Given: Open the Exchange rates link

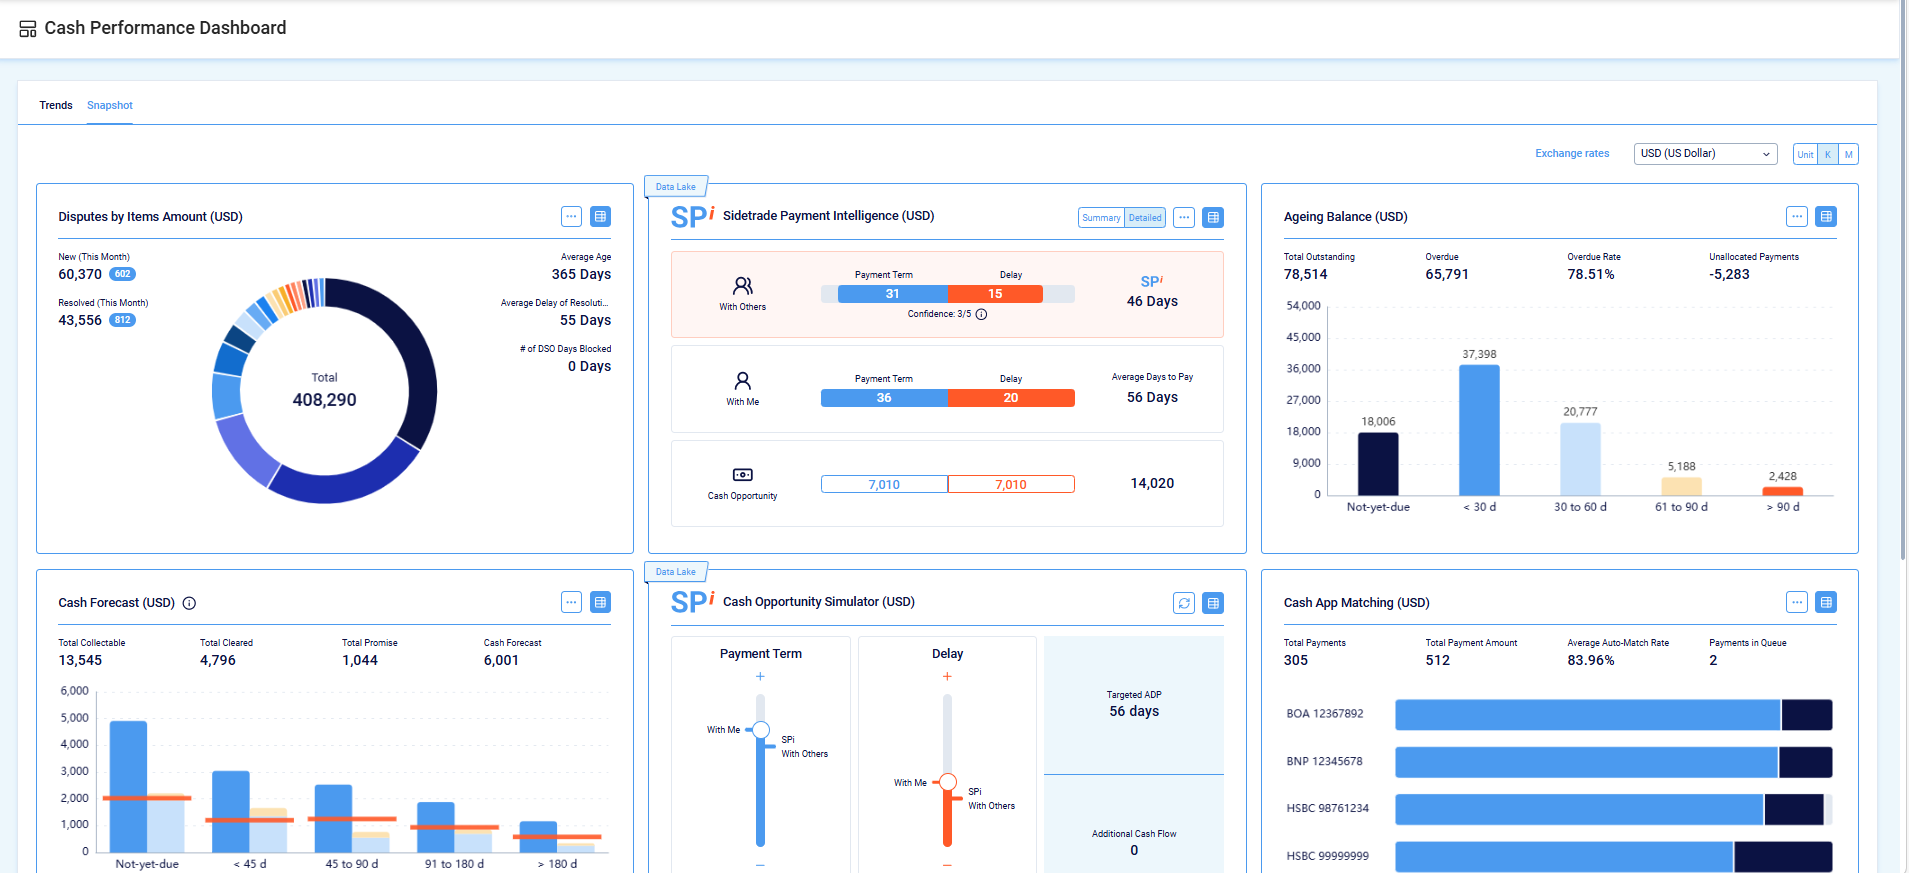Looking at the screenshot, I should (x=1572, y=154).
